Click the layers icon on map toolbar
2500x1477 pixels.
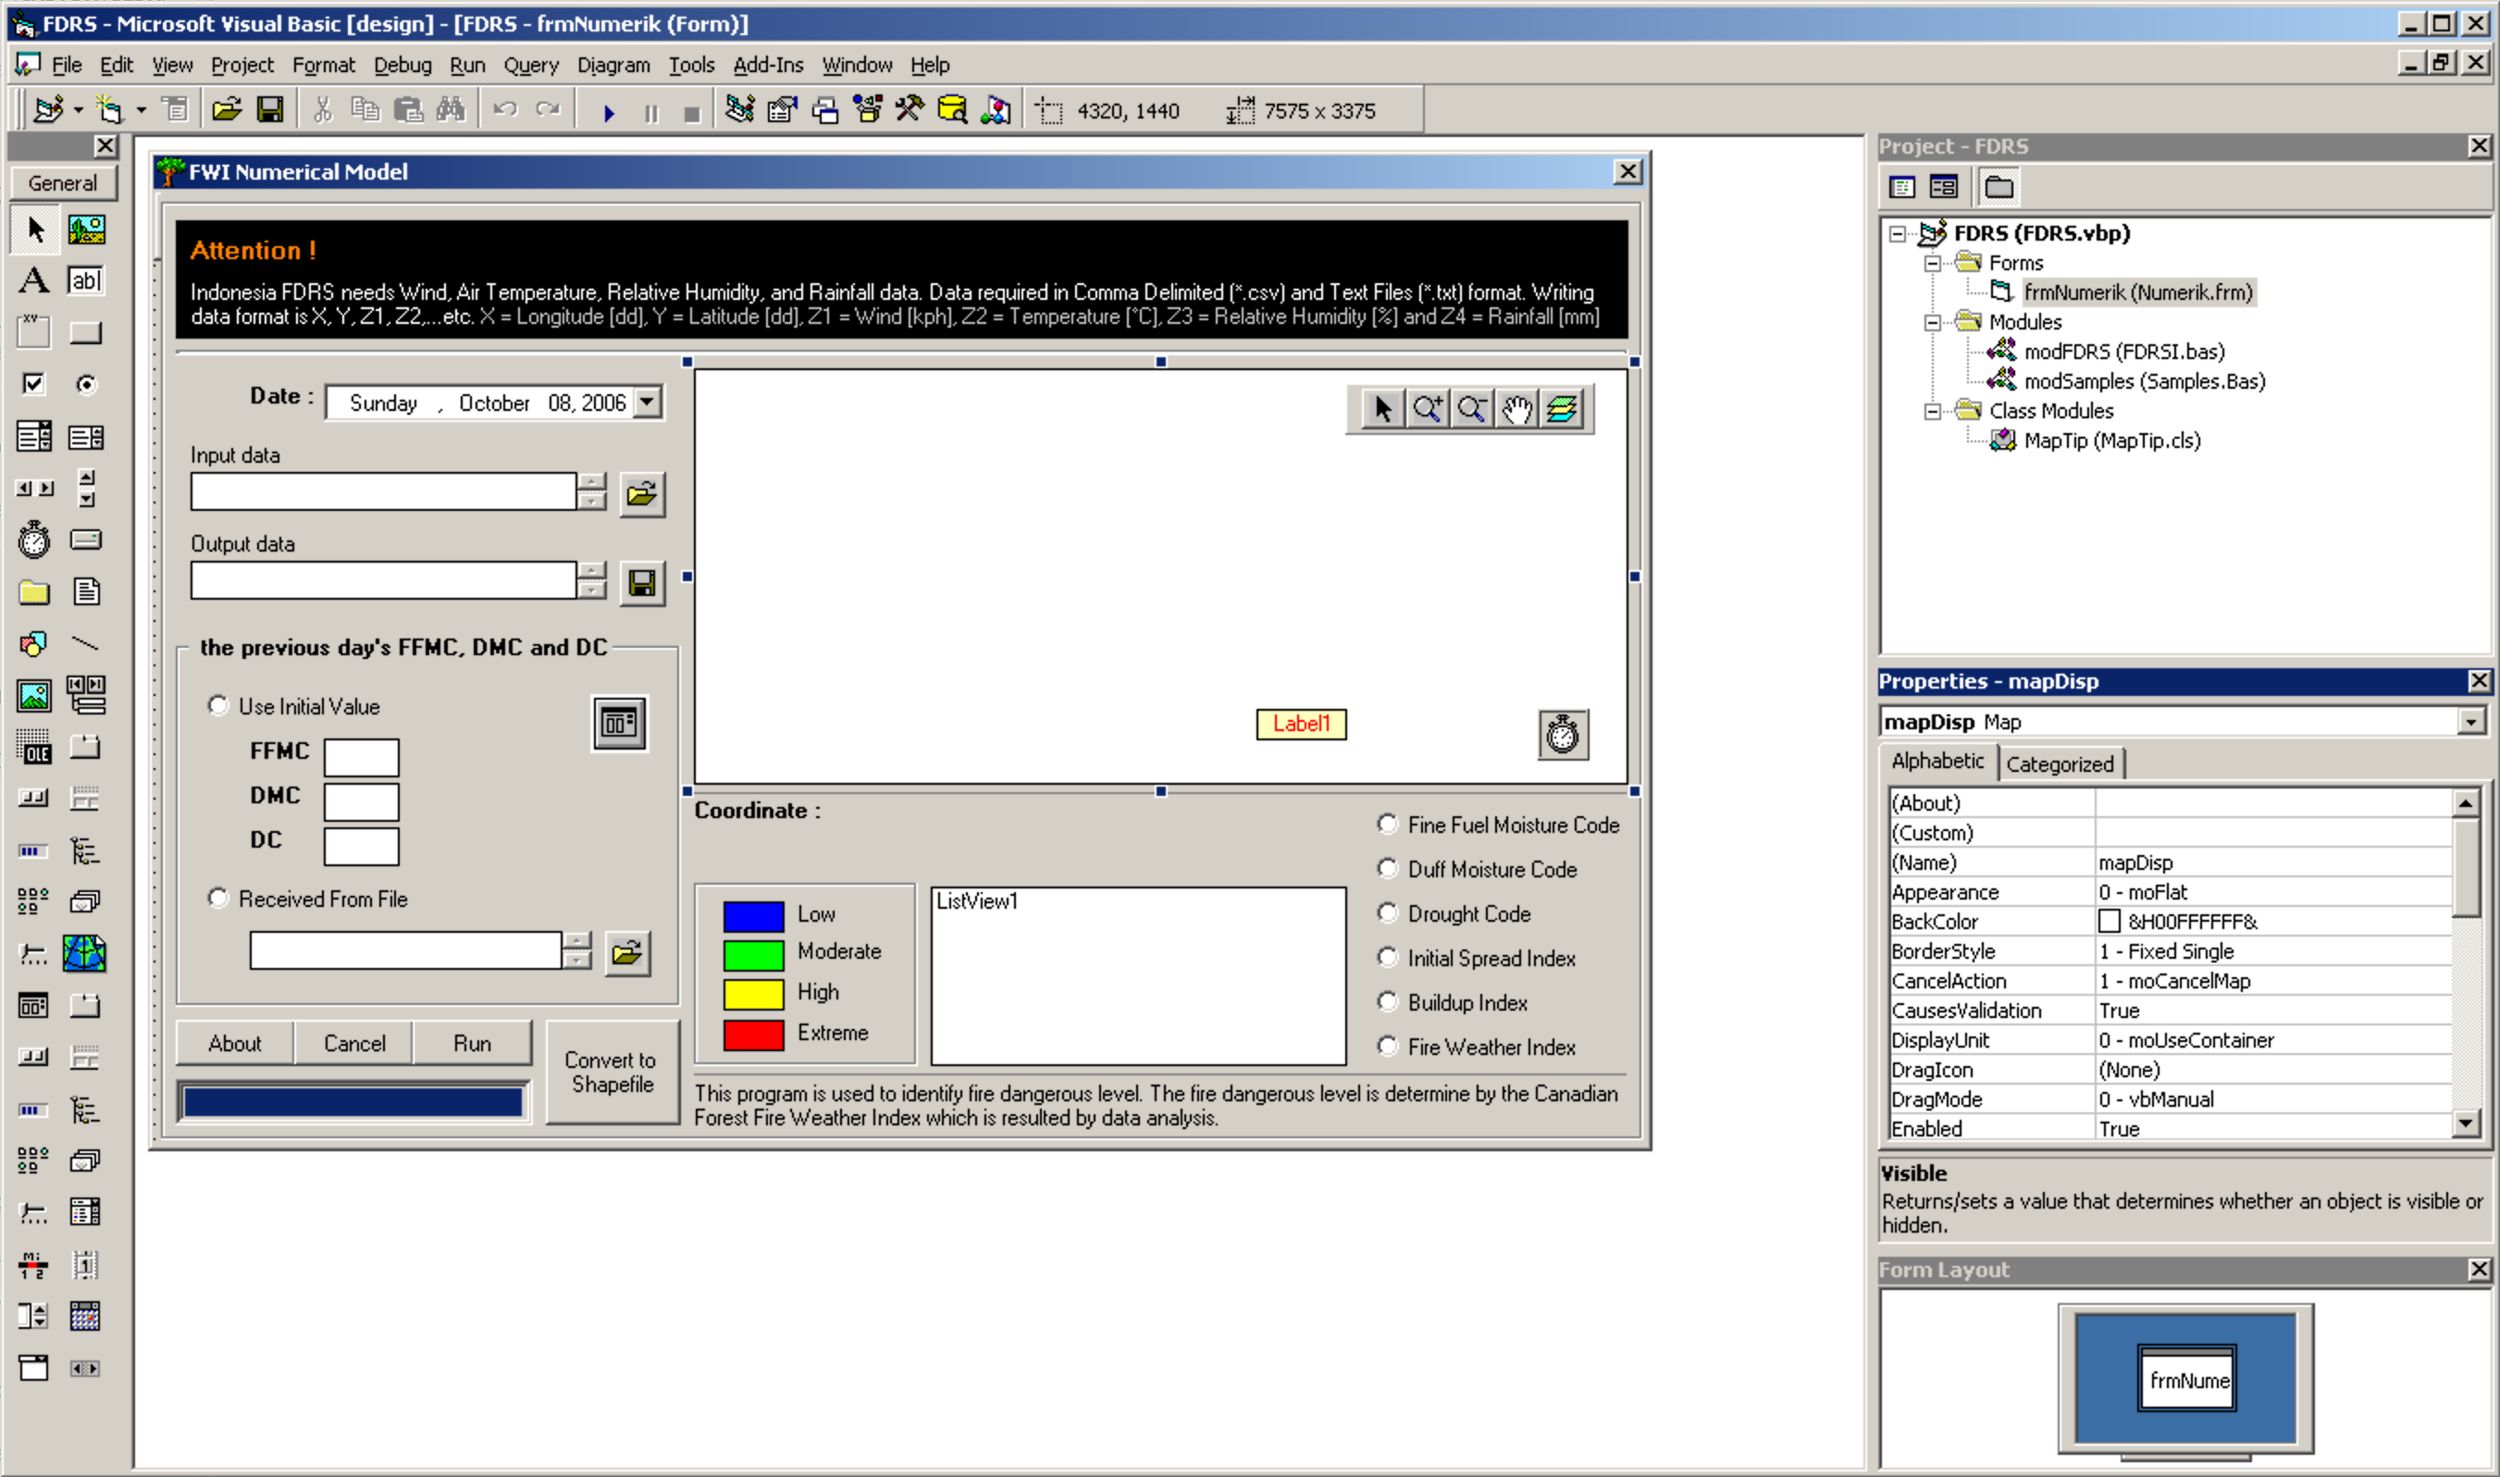click(x=1561, y=409)
